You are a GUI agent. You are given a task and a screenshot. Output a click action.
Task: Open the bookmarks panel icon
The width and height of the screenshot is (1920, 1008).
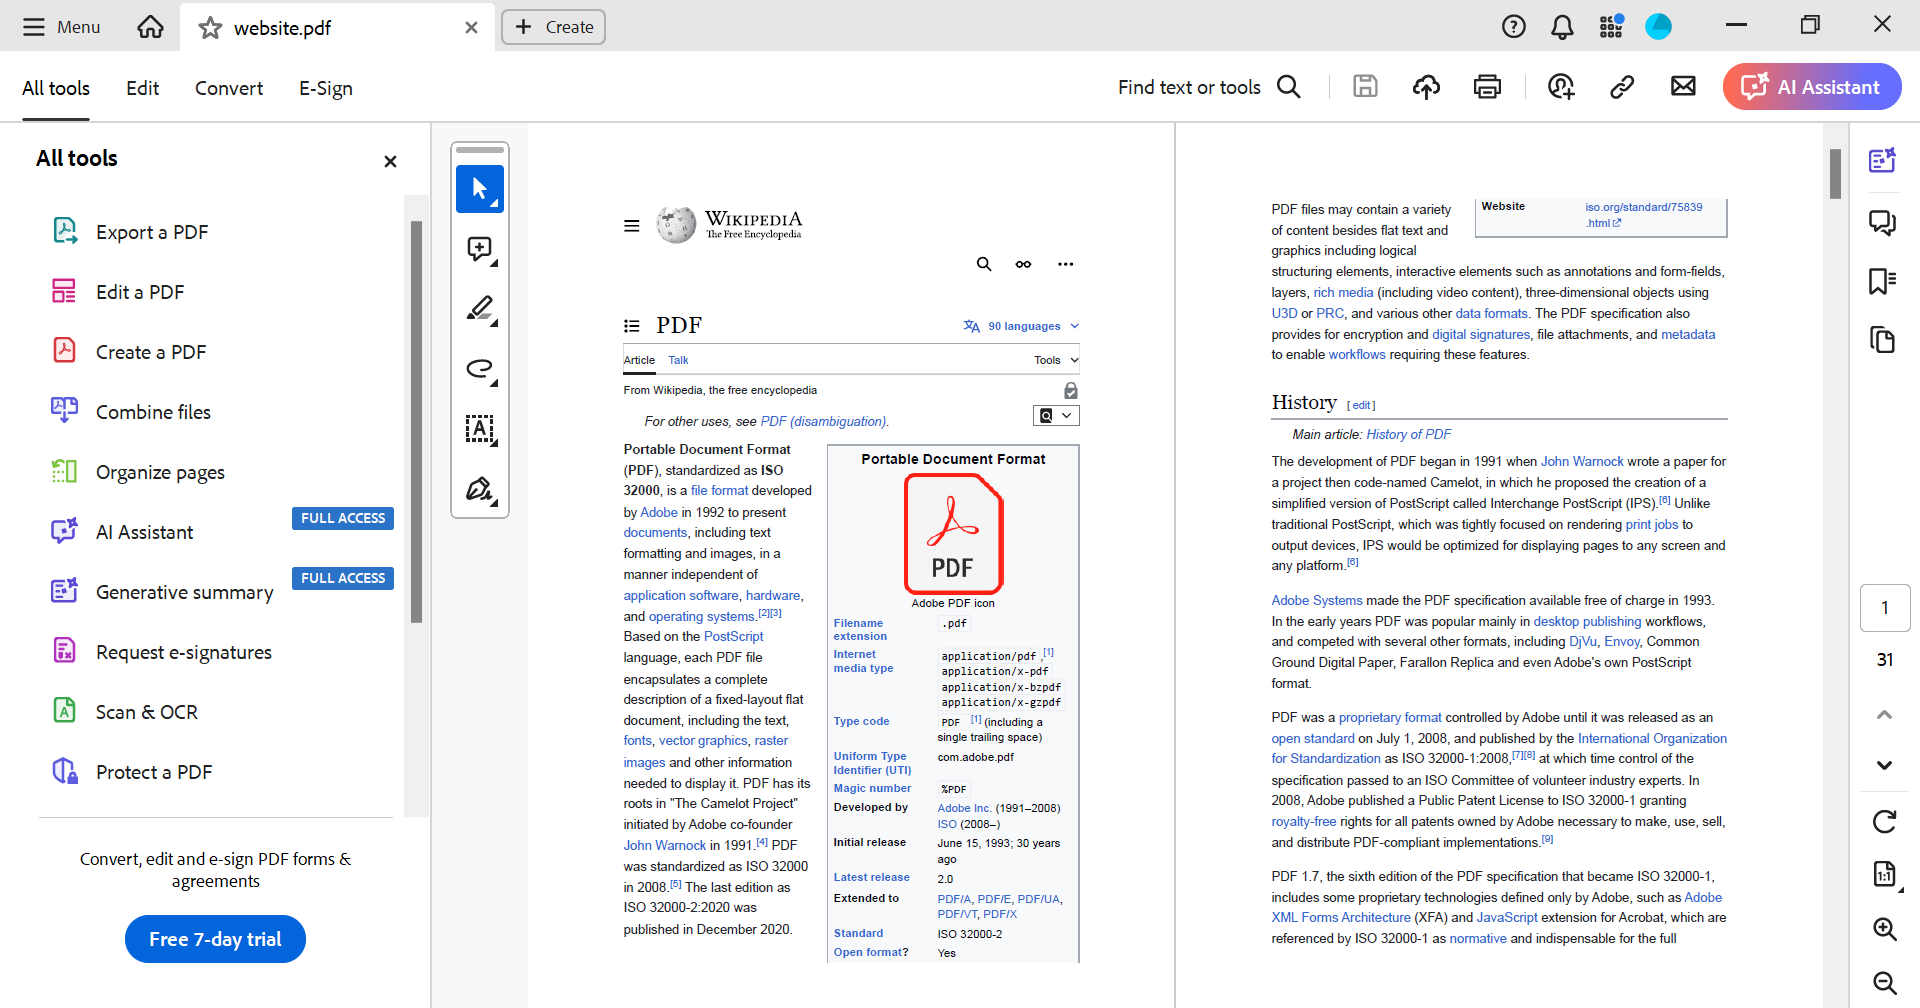pyautogui.click(x=1883, y=281)
